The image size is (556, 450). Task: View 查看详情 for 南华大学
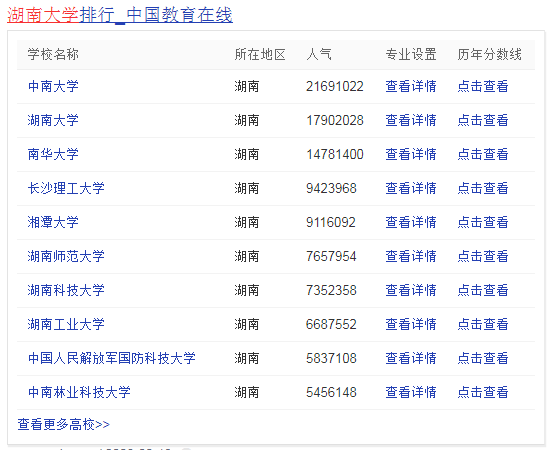[x=411, y=154]
